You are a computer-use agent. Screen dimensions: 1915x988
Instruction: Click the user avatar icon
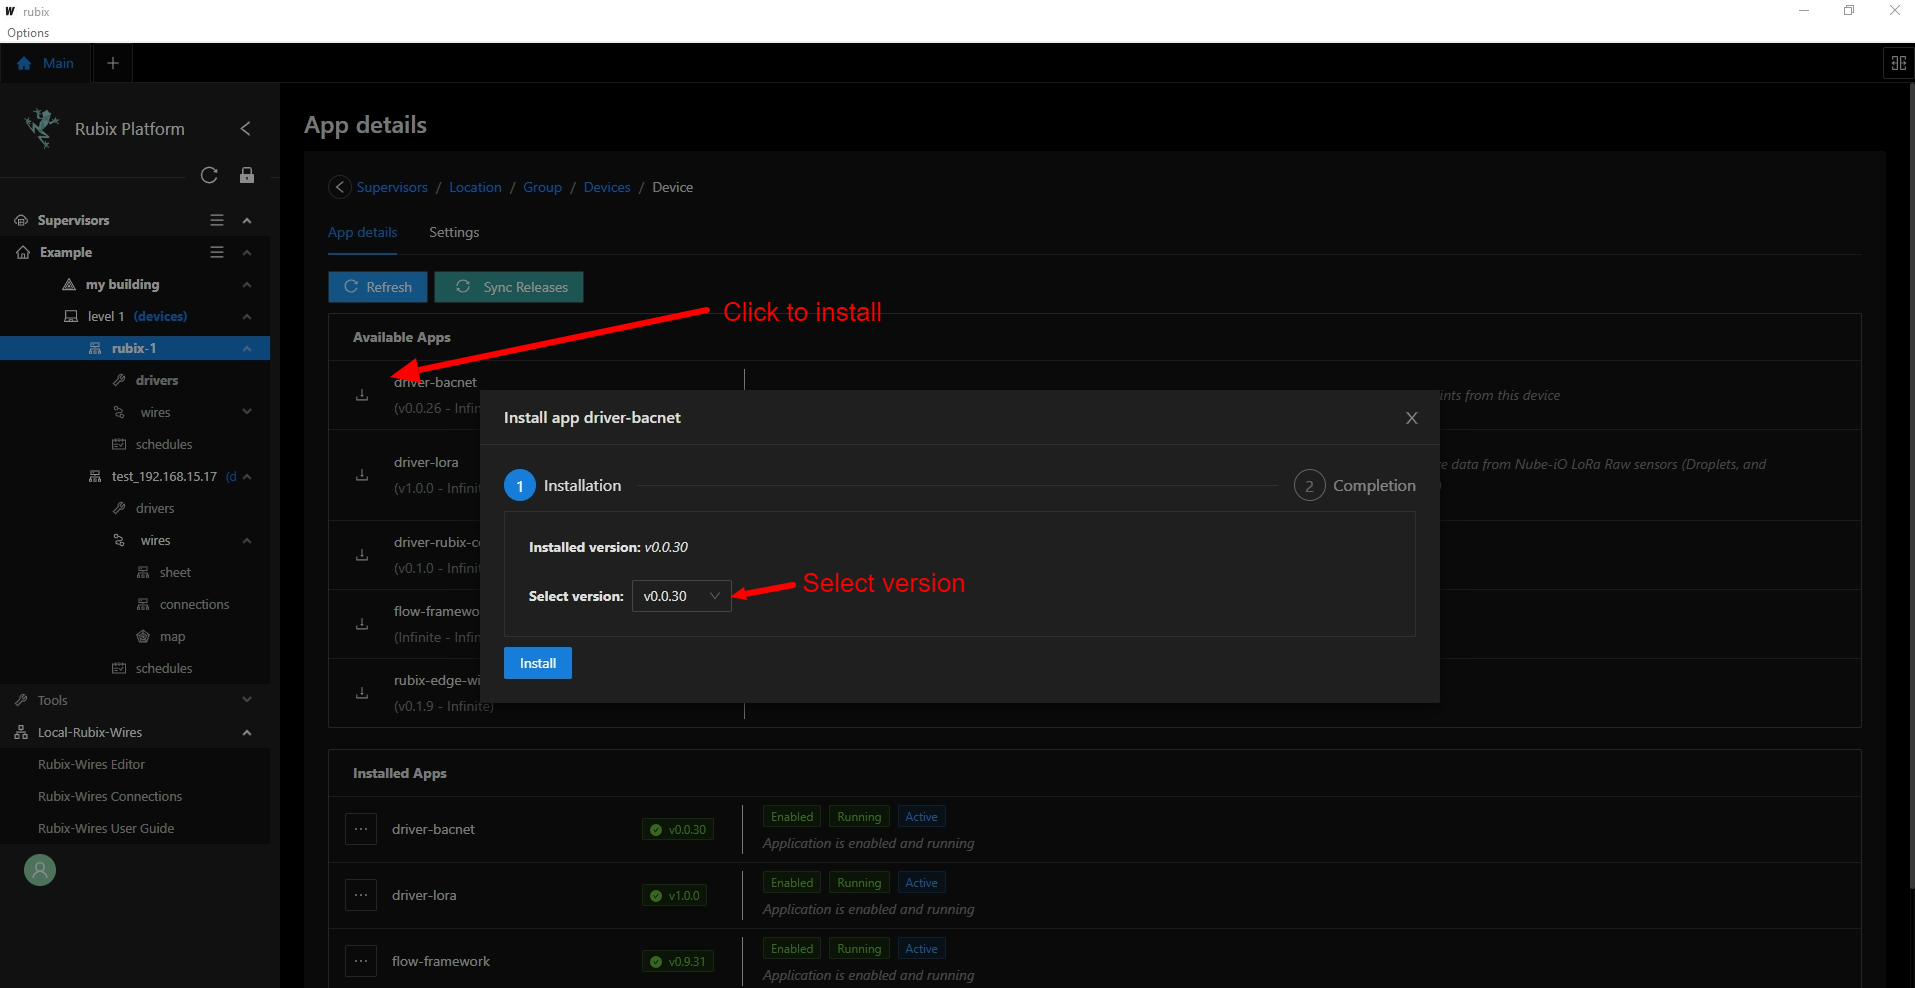pos(40,870)
